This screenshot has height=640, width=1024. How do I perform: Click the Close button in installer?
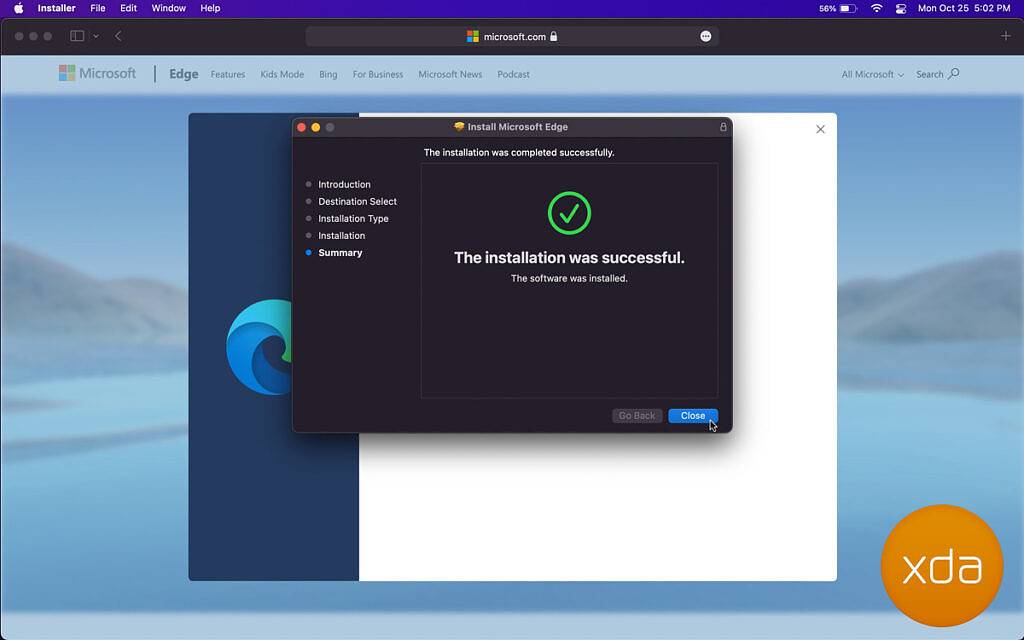click(x=693, y=416)
